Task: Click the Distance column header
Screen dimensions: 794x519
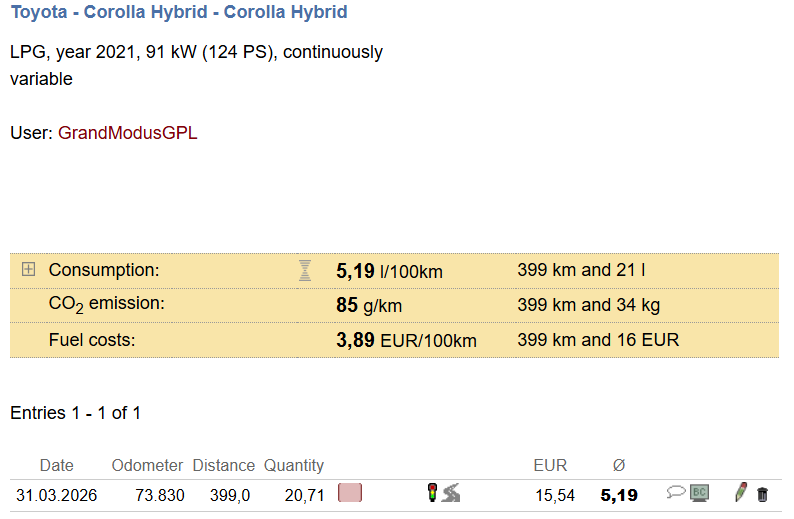Action: point(224,465)
